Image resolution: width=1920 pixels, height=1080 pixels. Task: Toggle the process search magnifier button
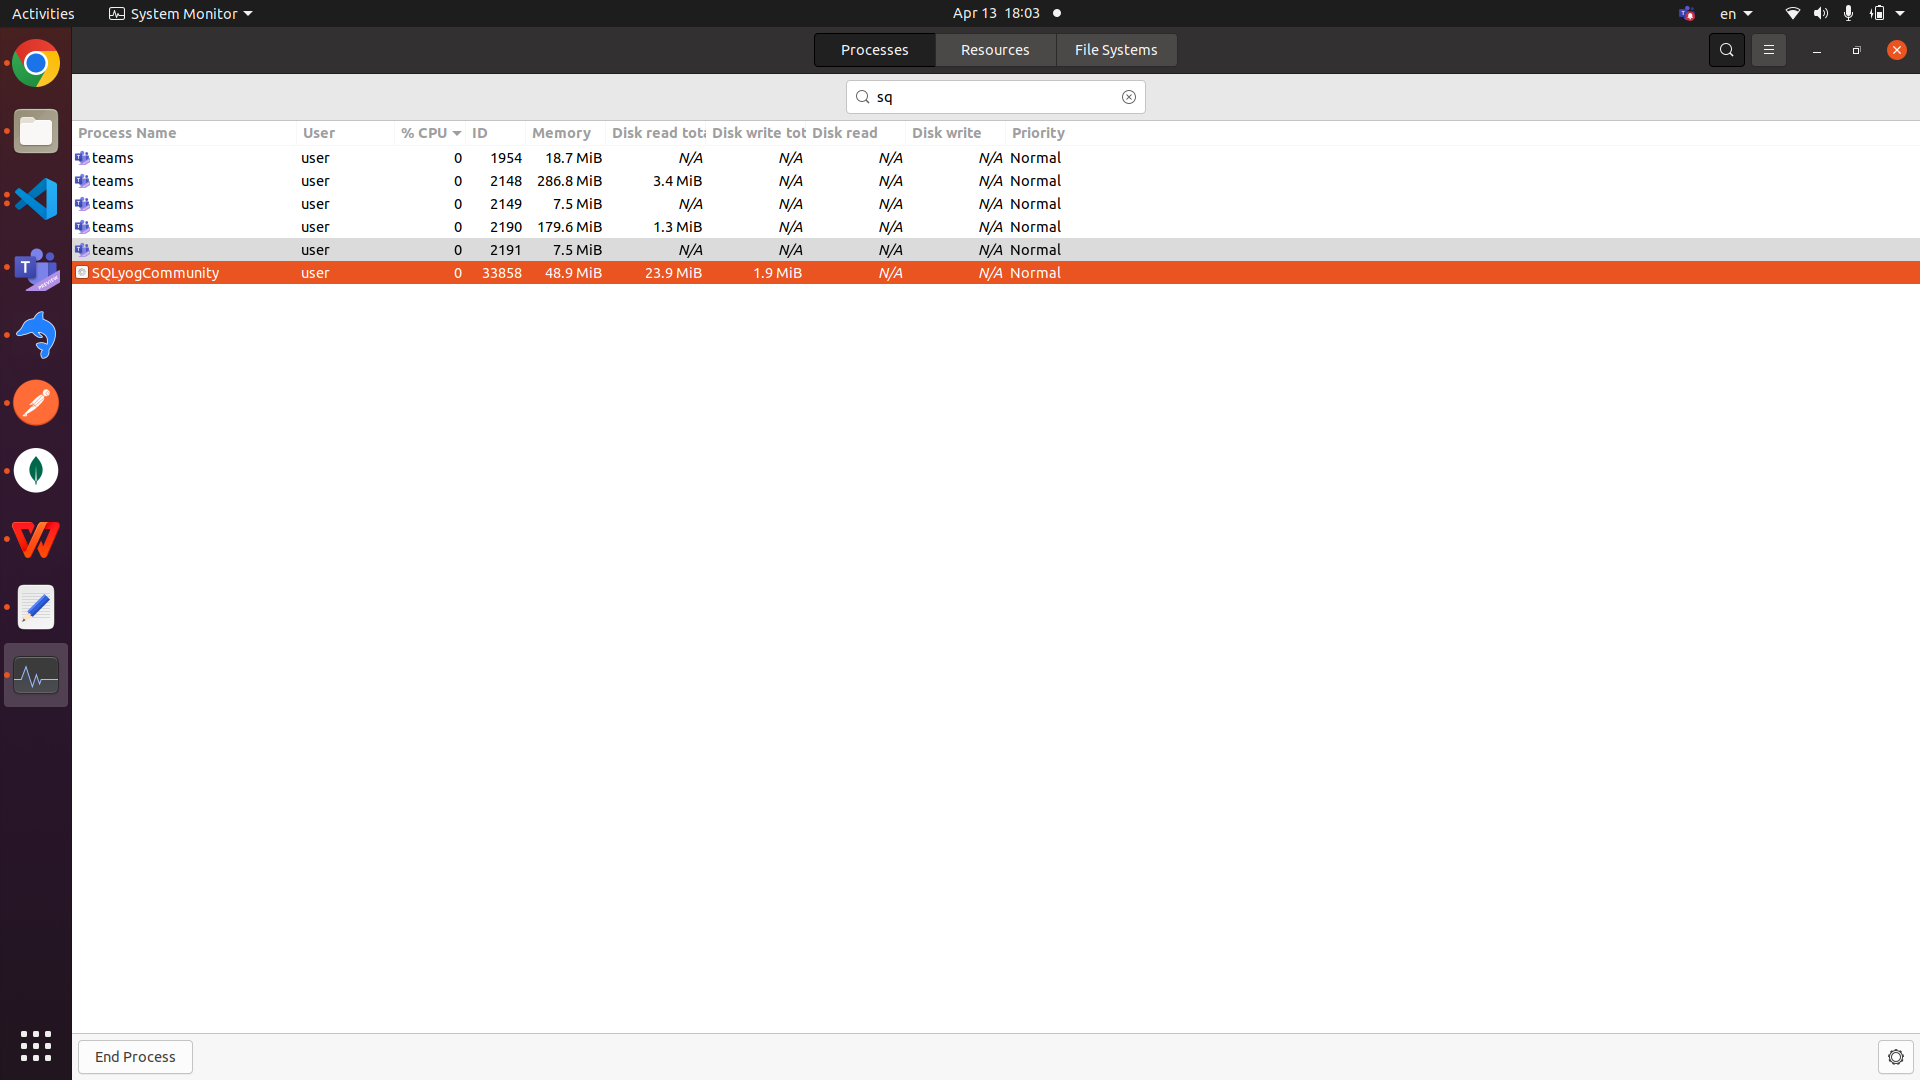tap(1726, 50)
